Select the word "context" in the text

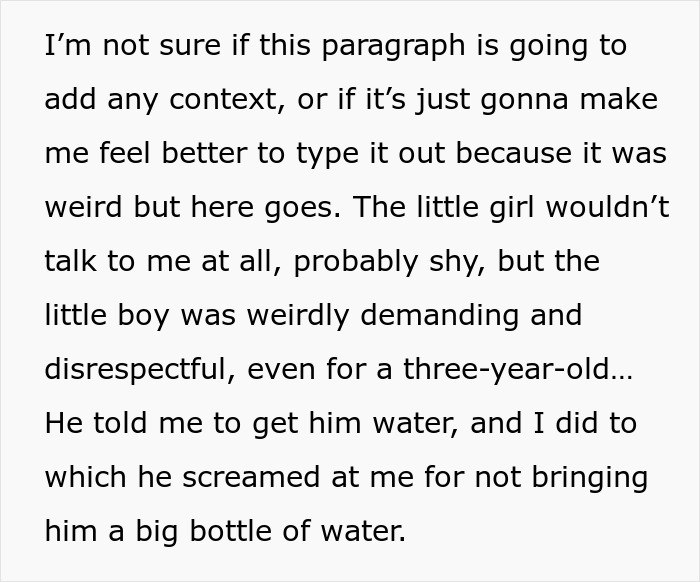point(226,99)
